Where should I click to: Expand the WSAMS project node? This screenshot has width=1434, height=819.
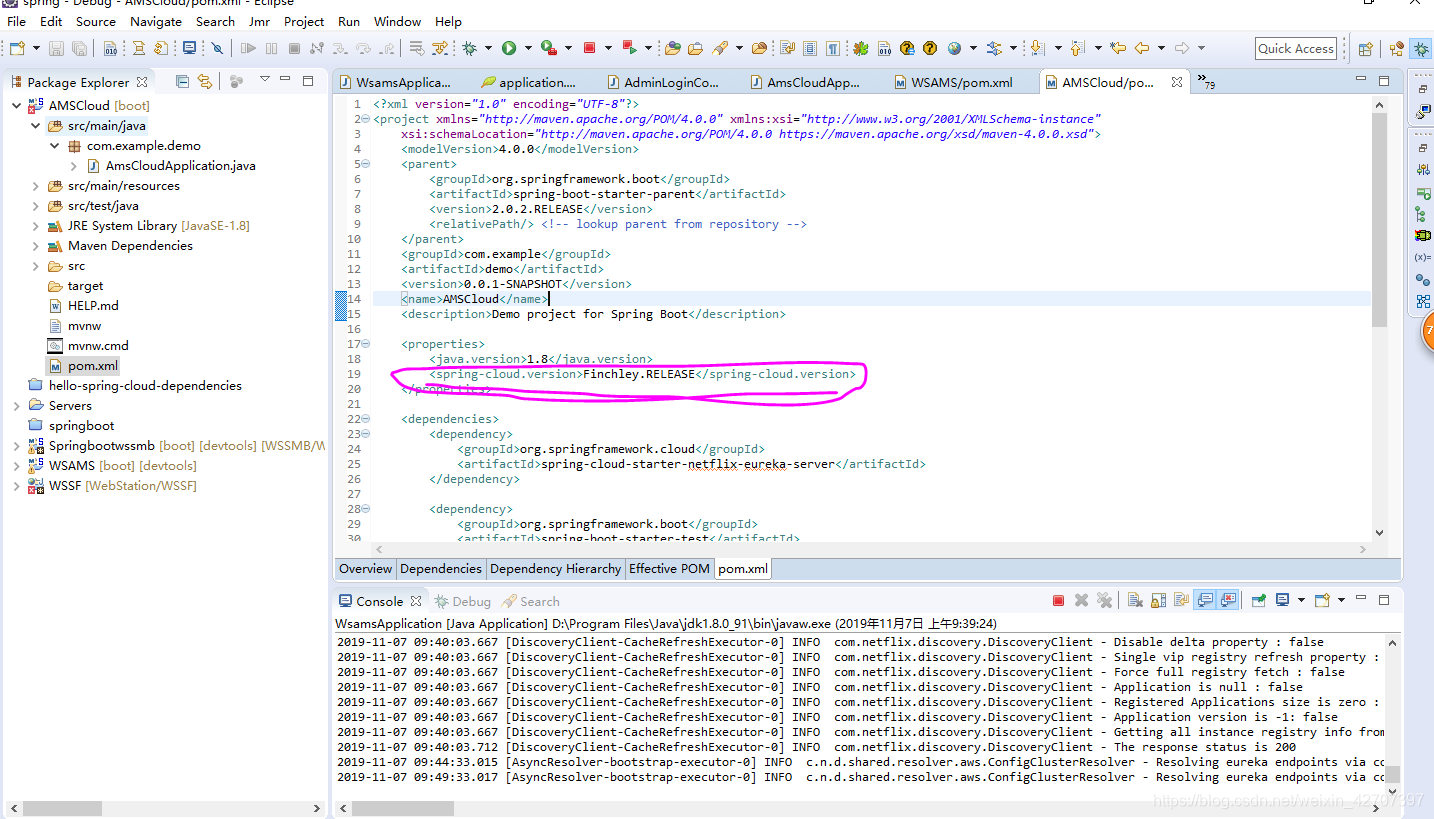coord(17,466)
